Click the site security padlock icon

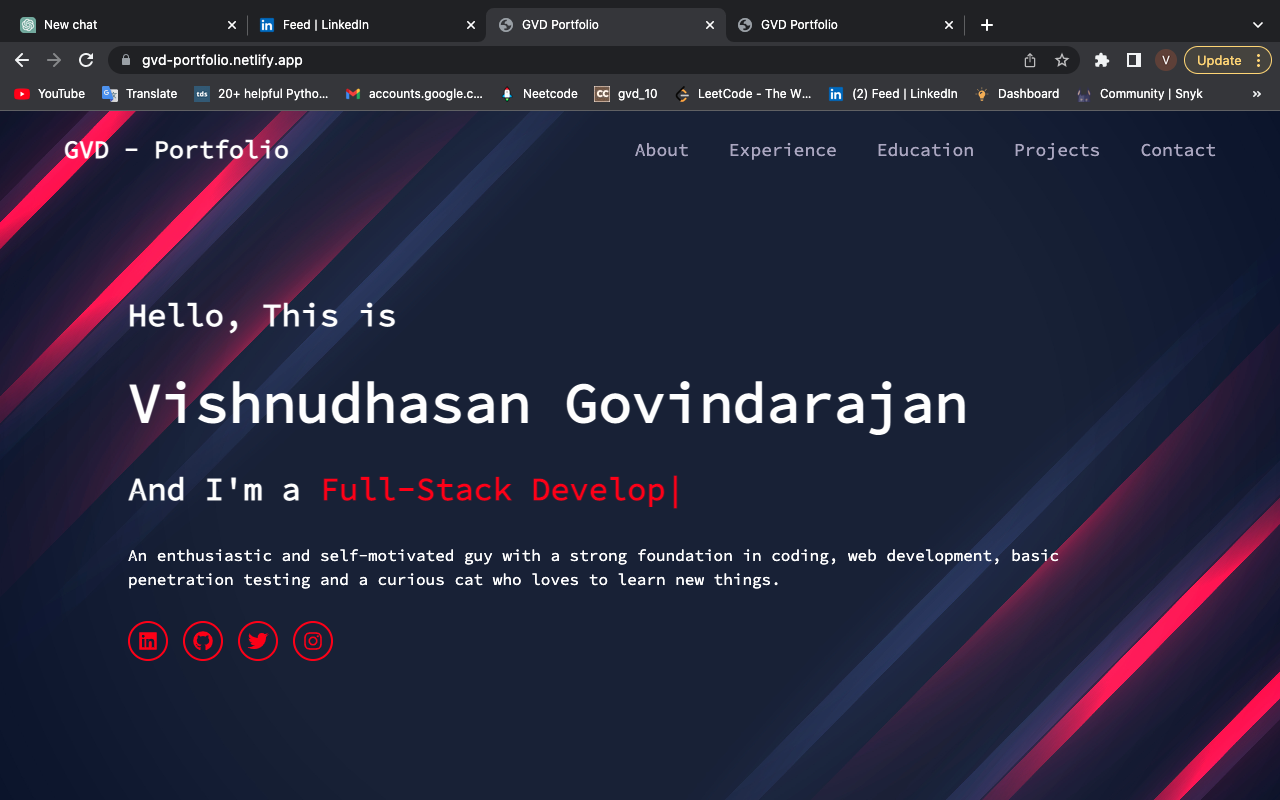tap(125, 60)
